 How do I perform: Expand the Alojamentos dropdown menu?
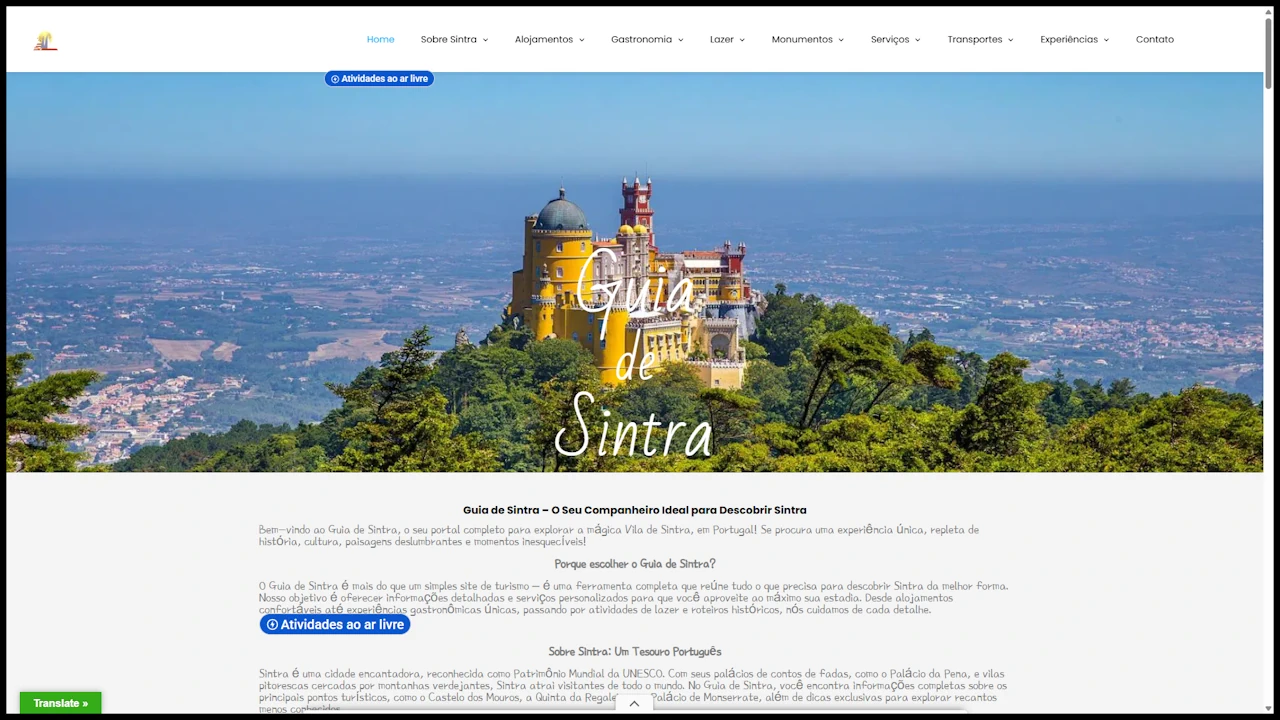pyautogui.click(x=549, y=40)
